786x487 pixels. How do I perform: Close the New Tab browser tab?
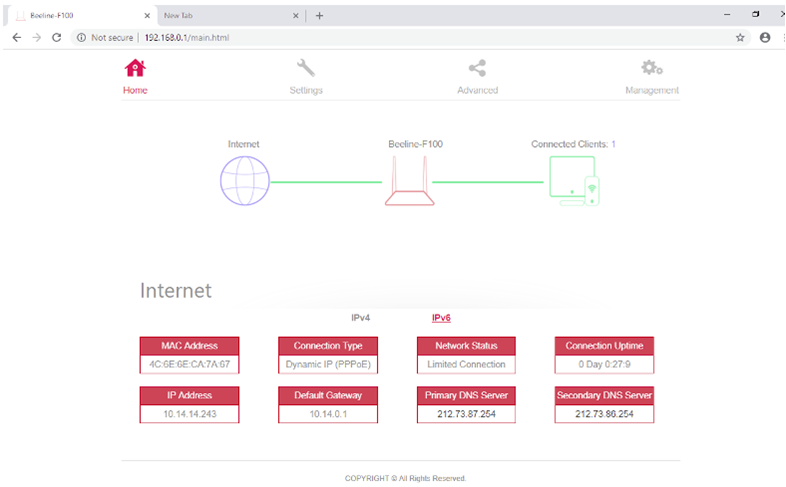pos(296,15)
